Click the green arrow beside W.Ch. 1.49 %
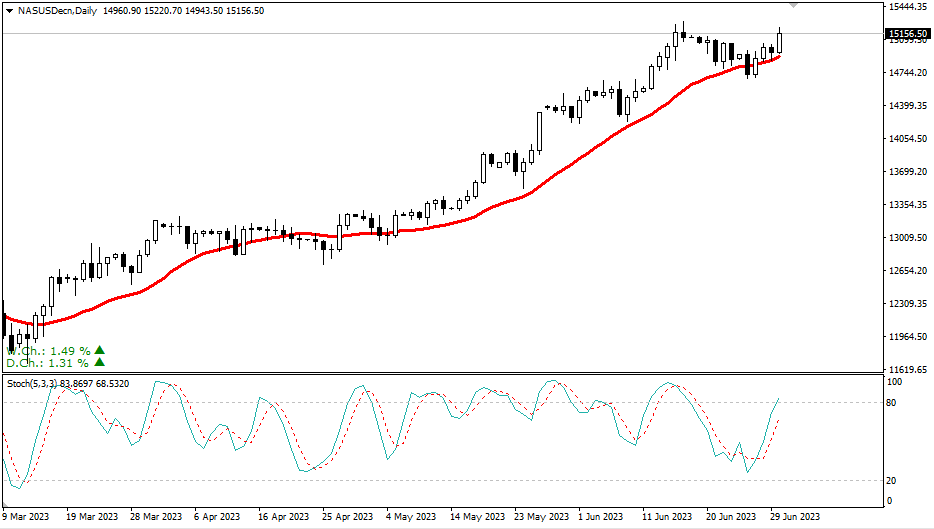Image resolution: width=934 pixels, height=529 pixels. [x=99, y=350]
